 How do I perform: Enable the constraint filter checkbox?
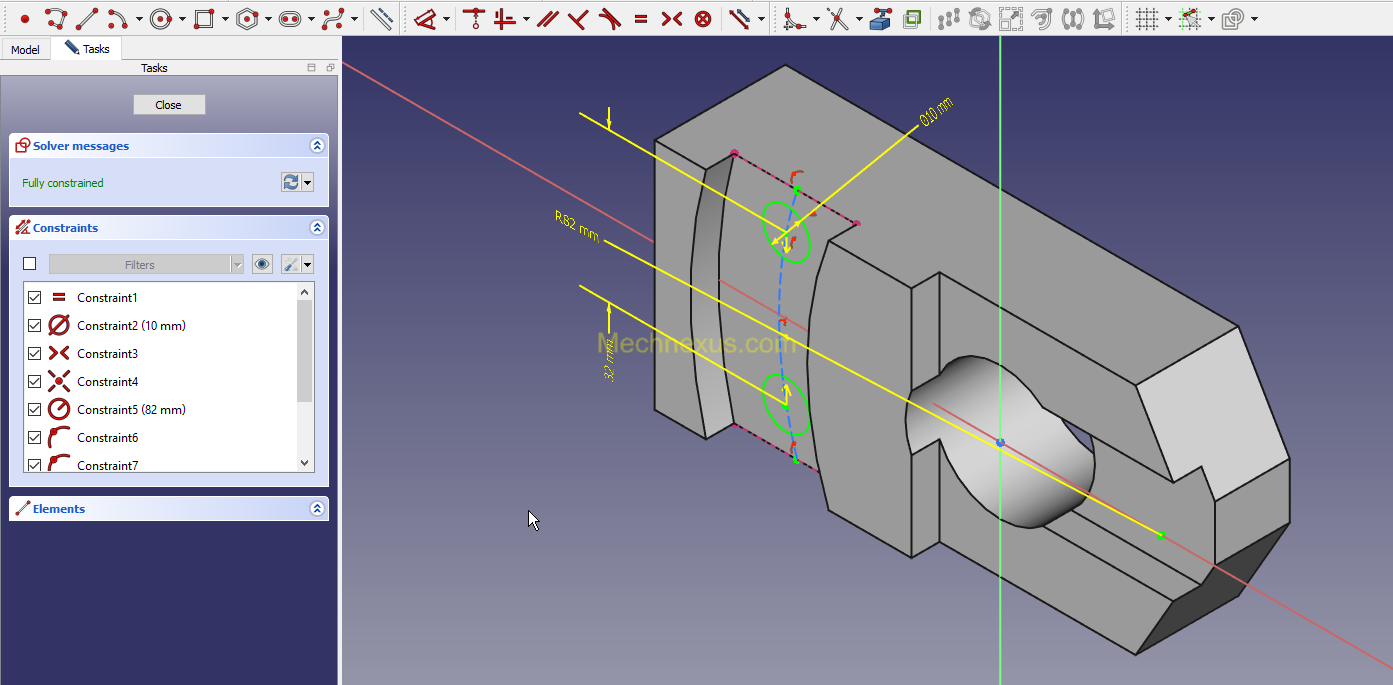point(30,264)
